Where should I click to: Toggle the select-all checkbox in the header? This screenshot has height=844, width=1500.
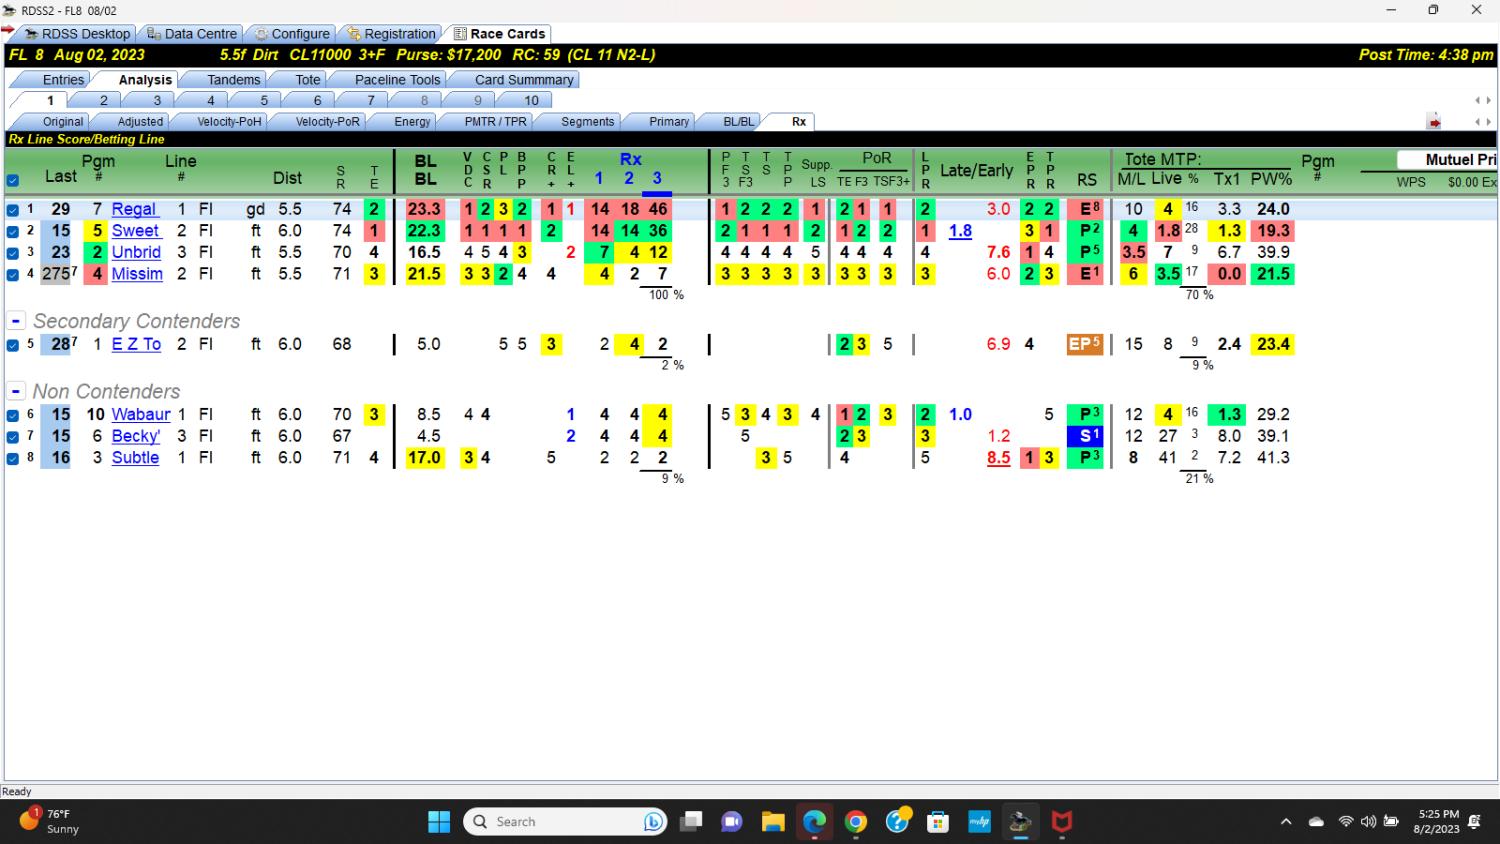(13, 181)
